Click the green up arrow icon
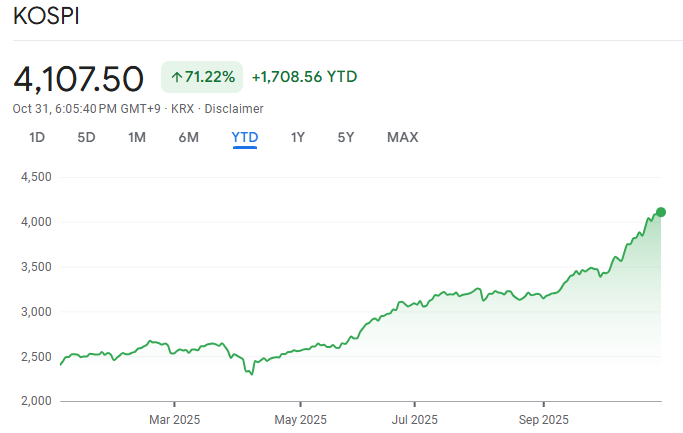 pyautogui.click(x=177, y=77)
